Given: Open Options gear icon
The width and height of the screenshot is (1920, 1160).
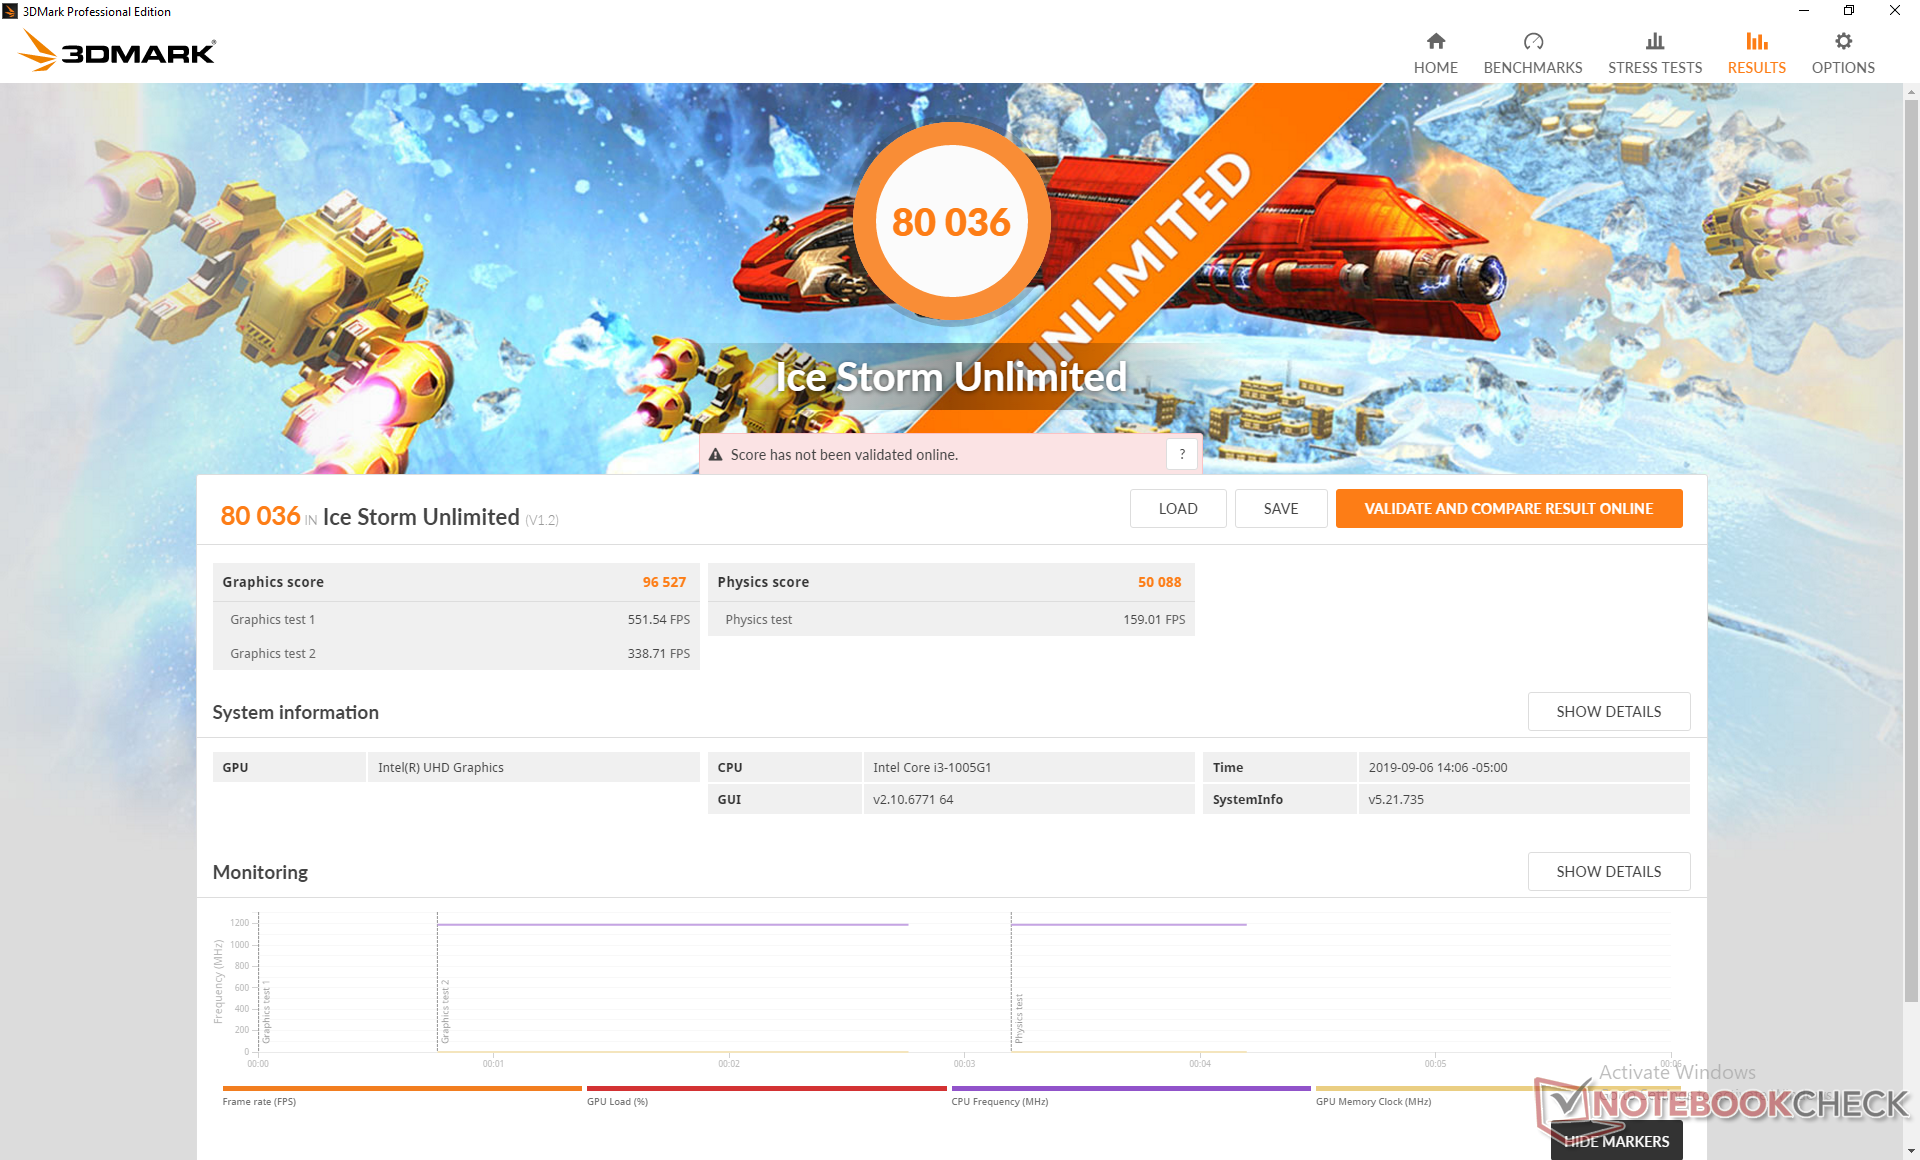Looking at the screenshot, I should click(x=1843, y=41).
